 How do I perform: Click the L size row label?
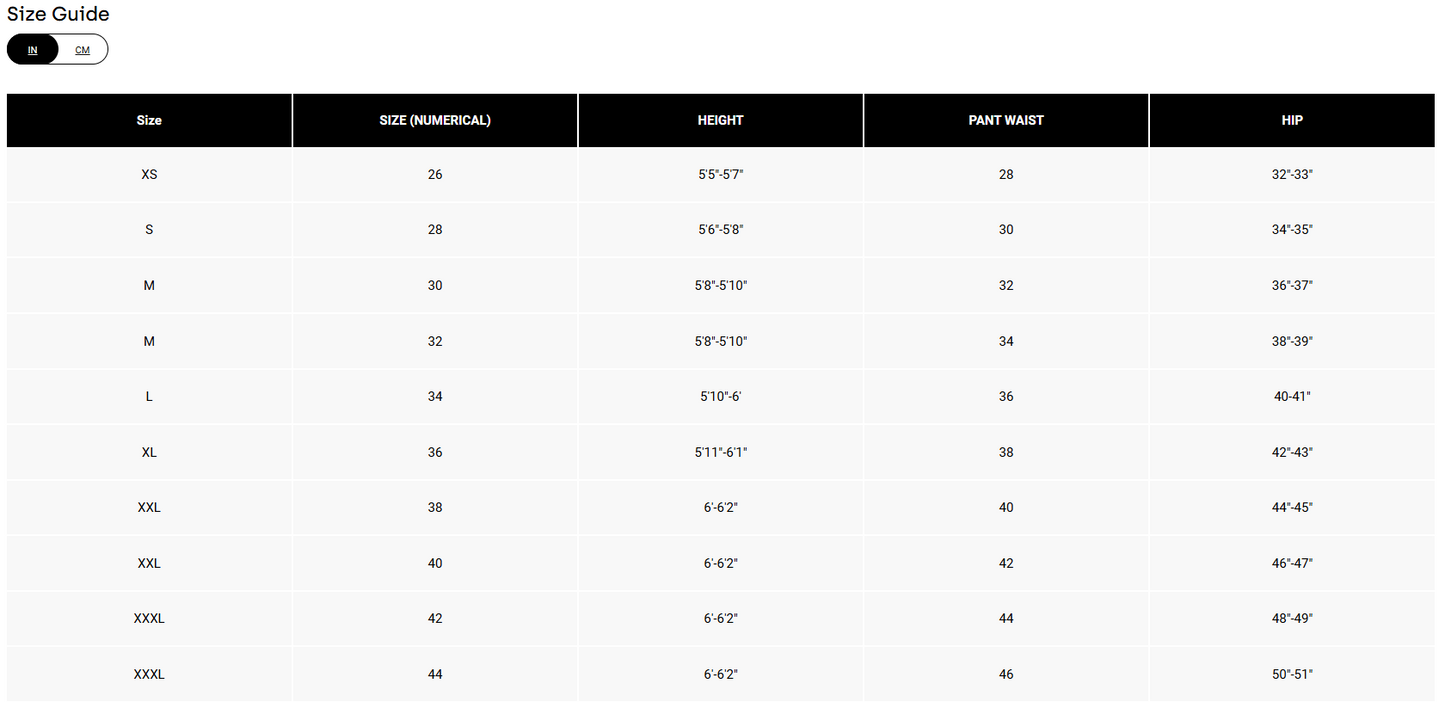[149, 397]
